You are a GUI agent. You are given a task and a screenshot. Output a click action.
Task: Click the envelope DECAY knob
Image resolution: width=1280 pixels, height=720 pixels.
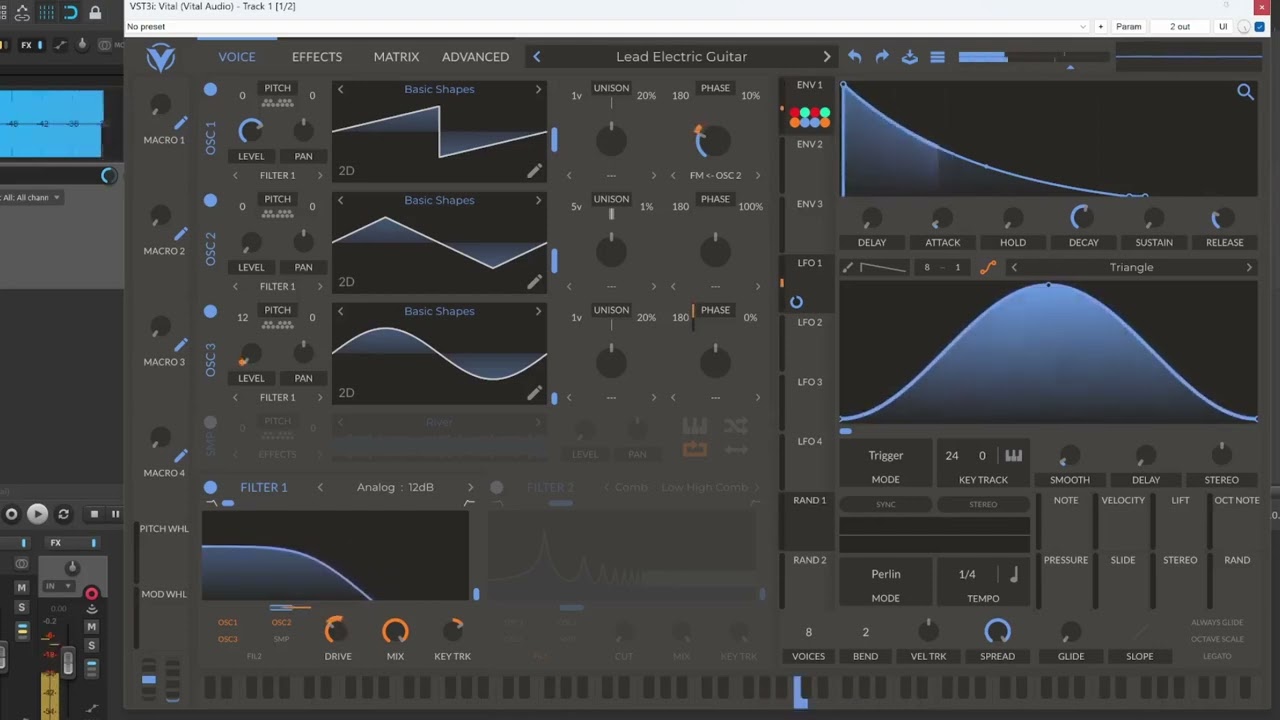pyautogui.click(x=1081, y=217)
